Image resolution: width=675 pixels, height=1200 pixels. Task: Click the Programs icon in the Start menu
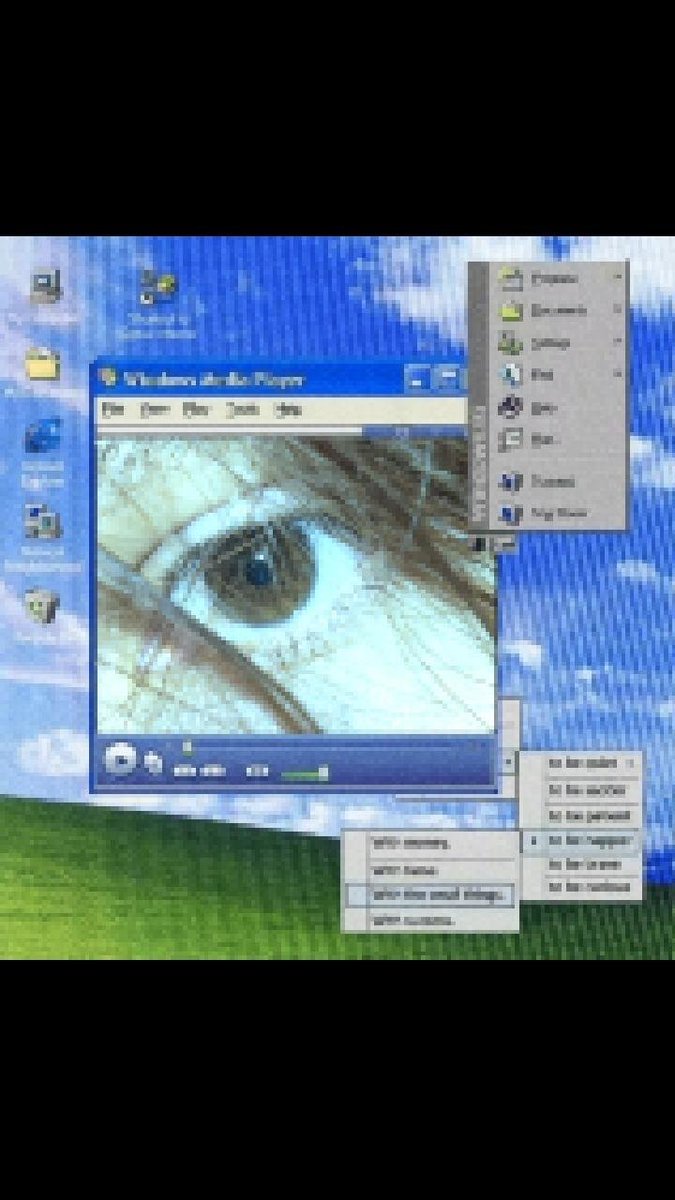click(x=511, y=277)
